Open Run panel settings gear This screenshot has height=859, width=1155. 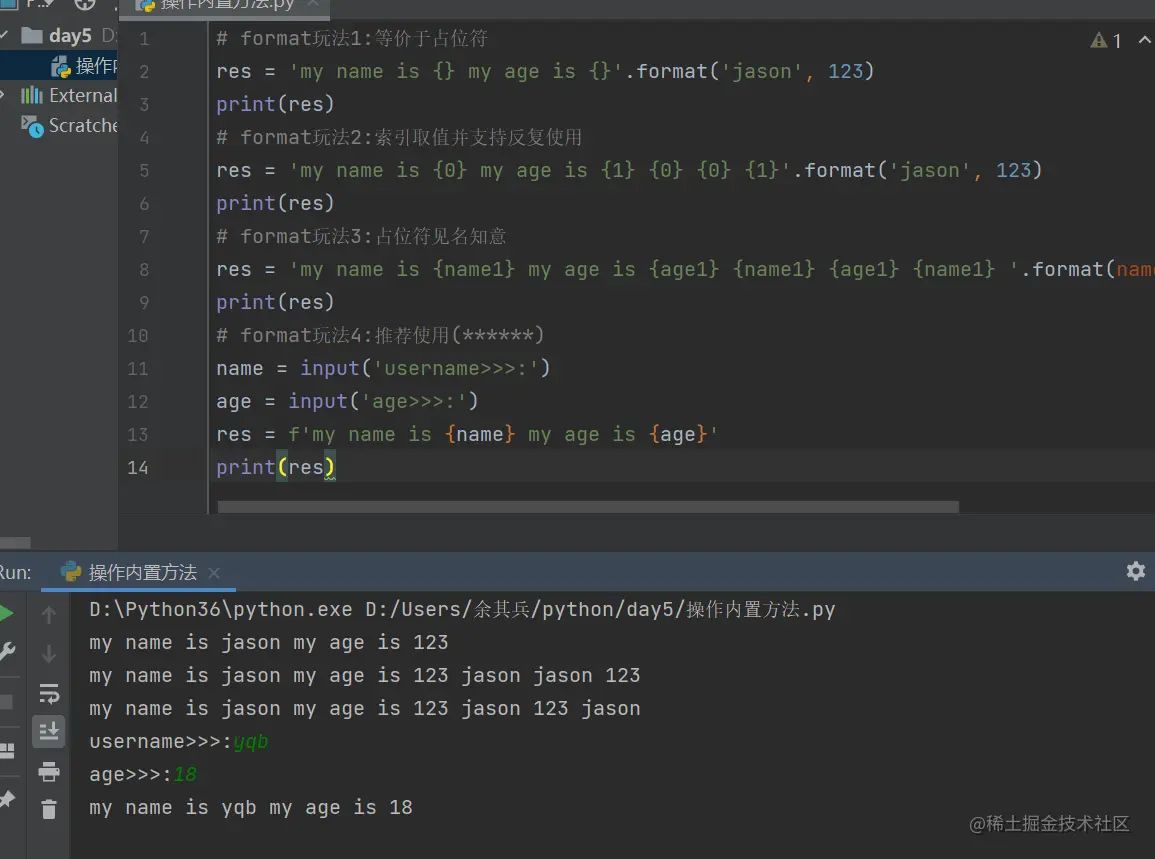[1135, 571]
